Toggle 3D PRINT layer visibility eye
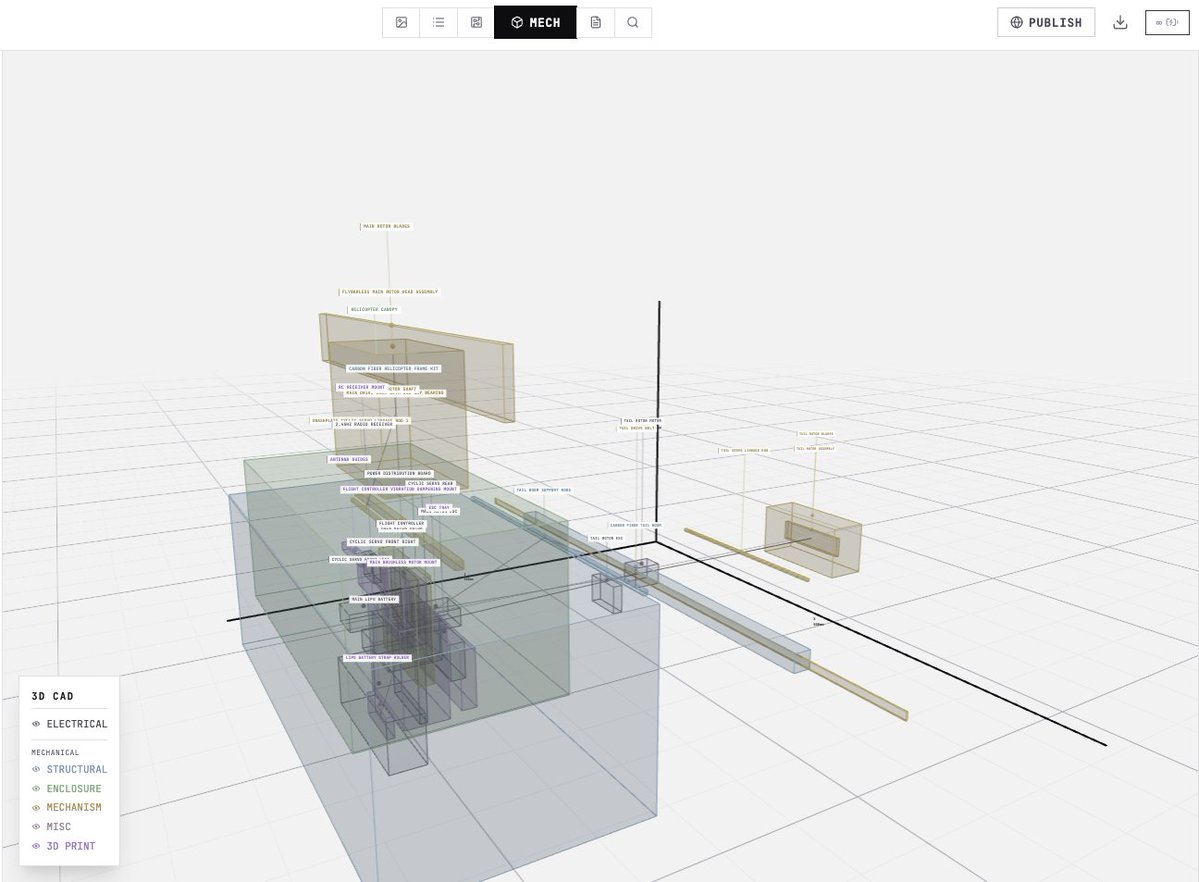This screenshot has height=882, width=1199. (x=36, y=846)
